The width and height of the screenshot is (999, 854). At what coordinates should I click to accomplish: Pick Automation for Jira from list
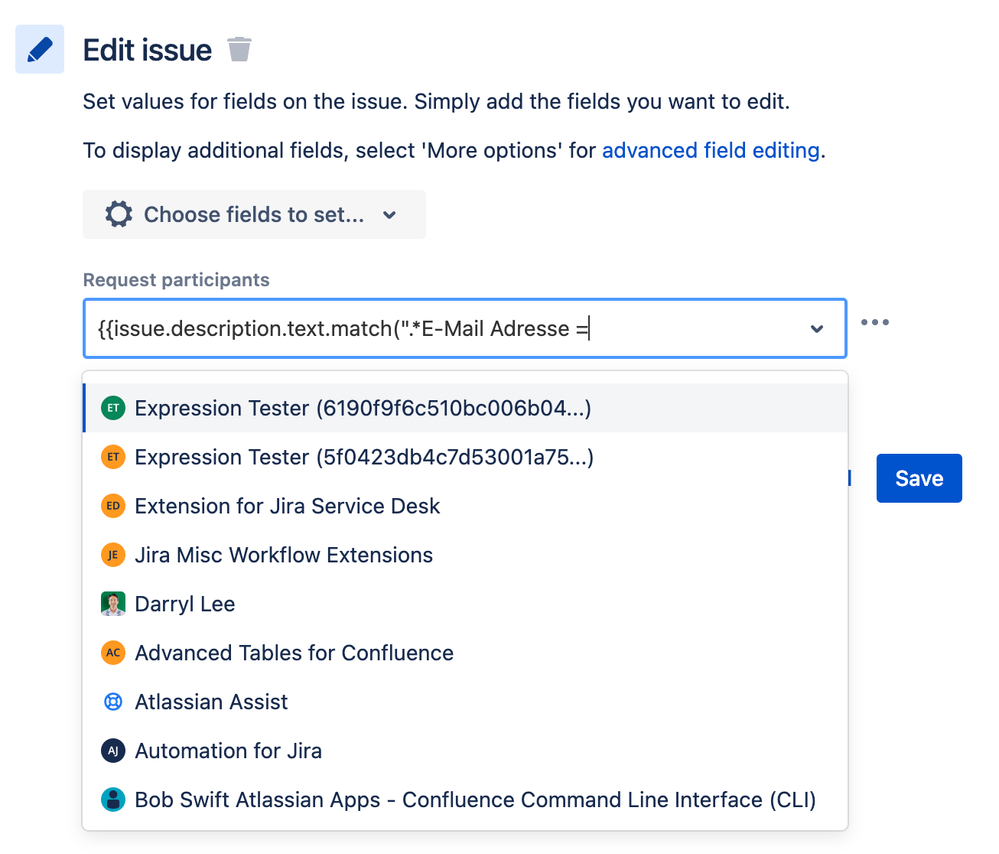pos(465,751)
